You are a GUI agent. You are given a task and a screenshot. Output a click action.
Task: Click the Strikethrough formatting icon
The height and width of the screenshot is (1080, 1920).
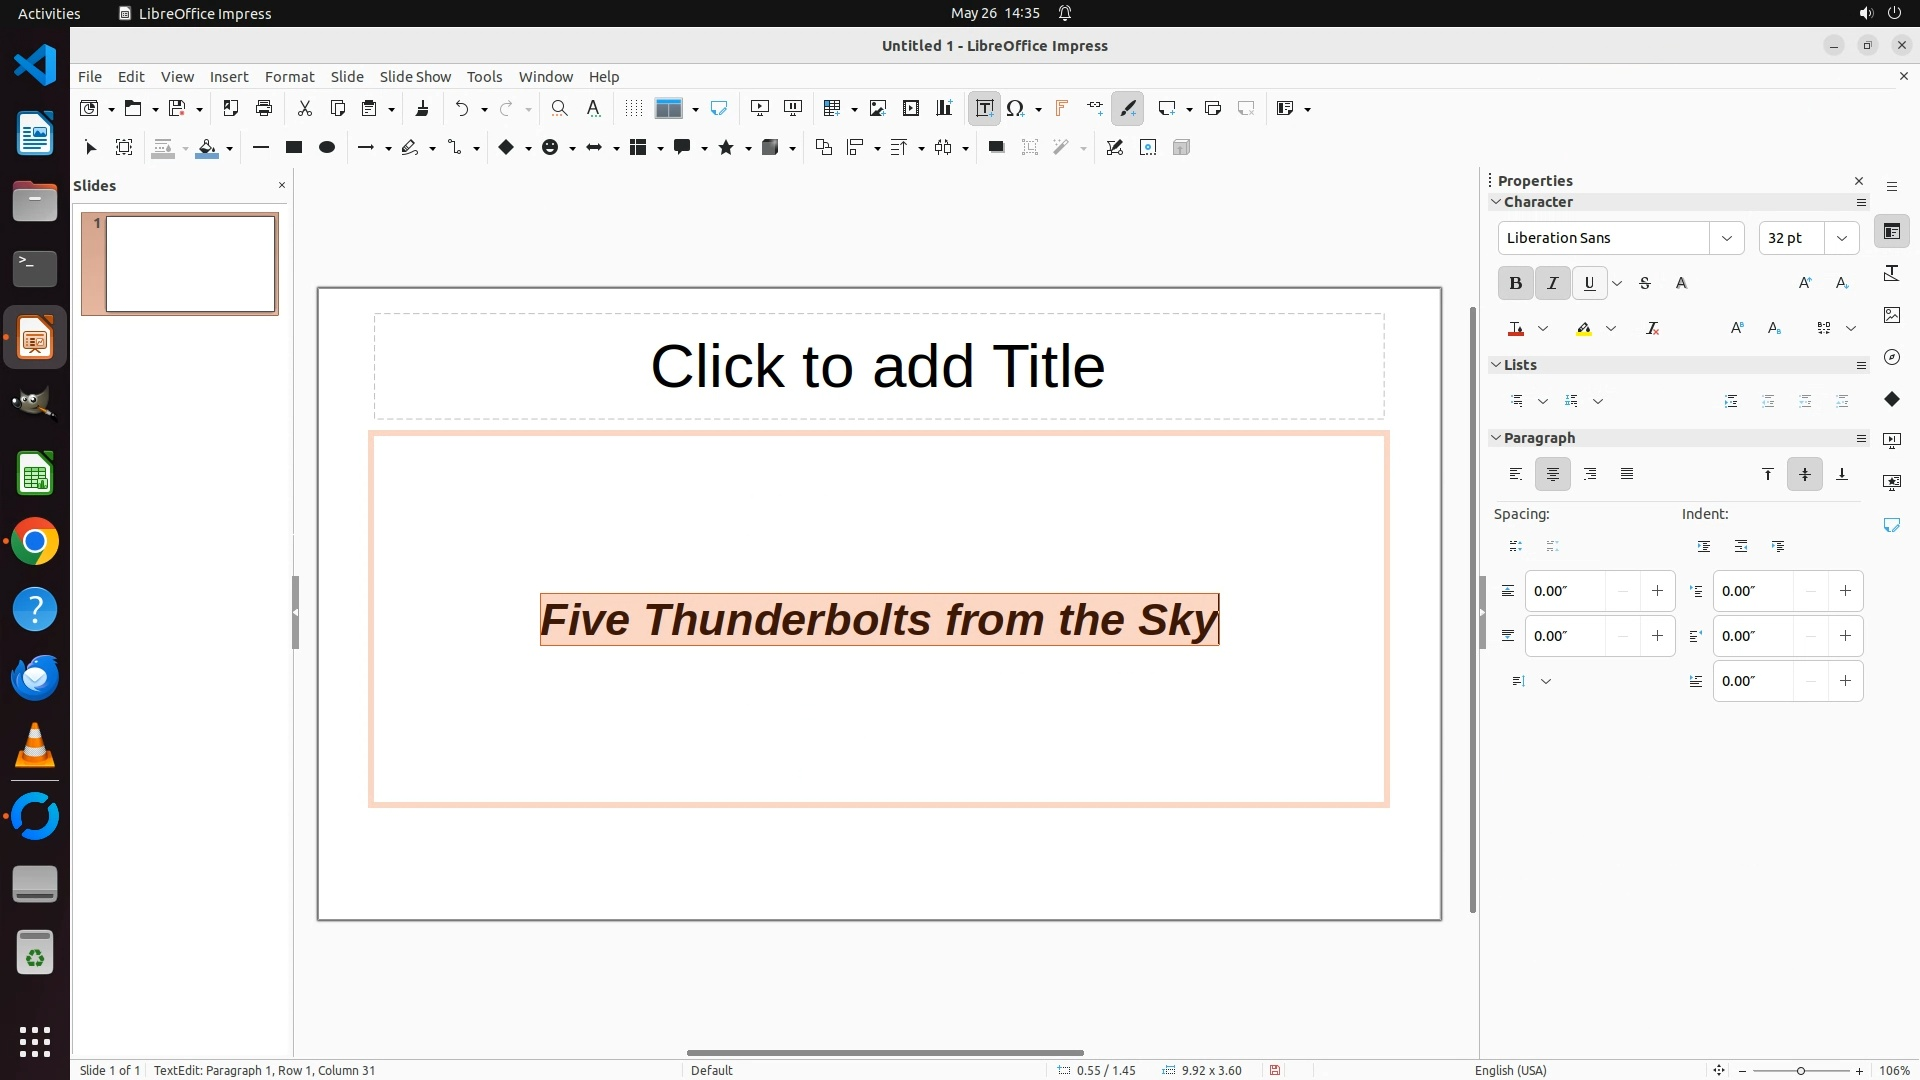pos(1645,283)
